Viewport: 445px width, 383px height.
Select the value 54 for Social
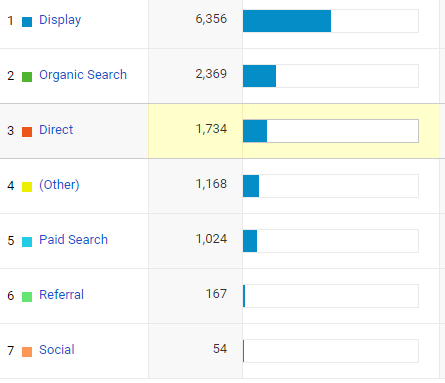(220, 349)
